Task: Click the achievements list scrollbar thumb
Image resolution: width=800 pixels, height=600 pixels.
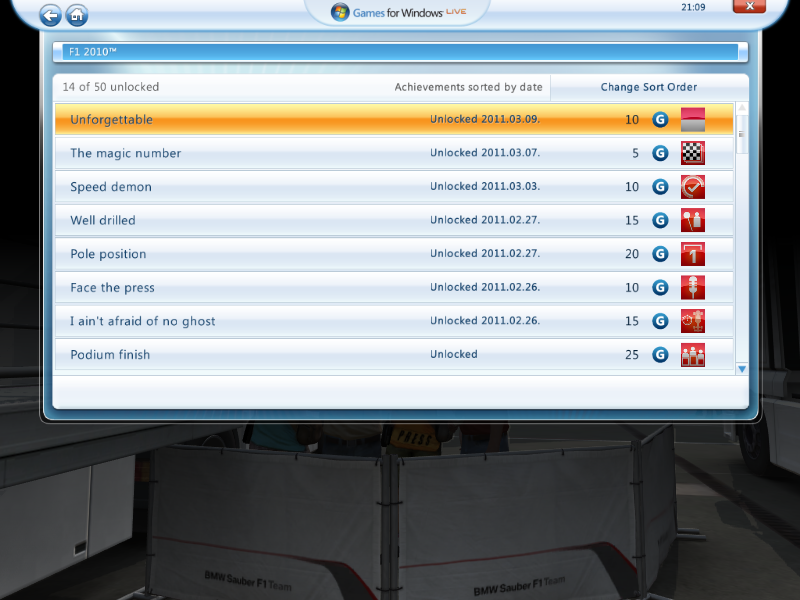Action: tap(742, 134)
